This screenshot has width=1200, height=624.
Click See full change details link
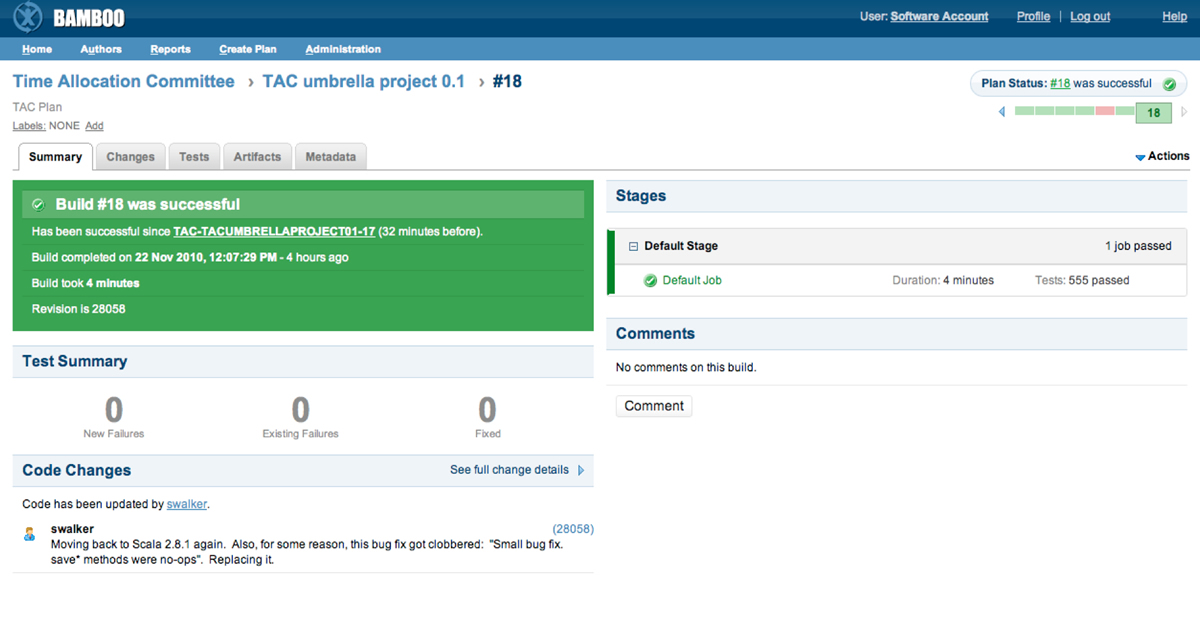click(509, 470)
